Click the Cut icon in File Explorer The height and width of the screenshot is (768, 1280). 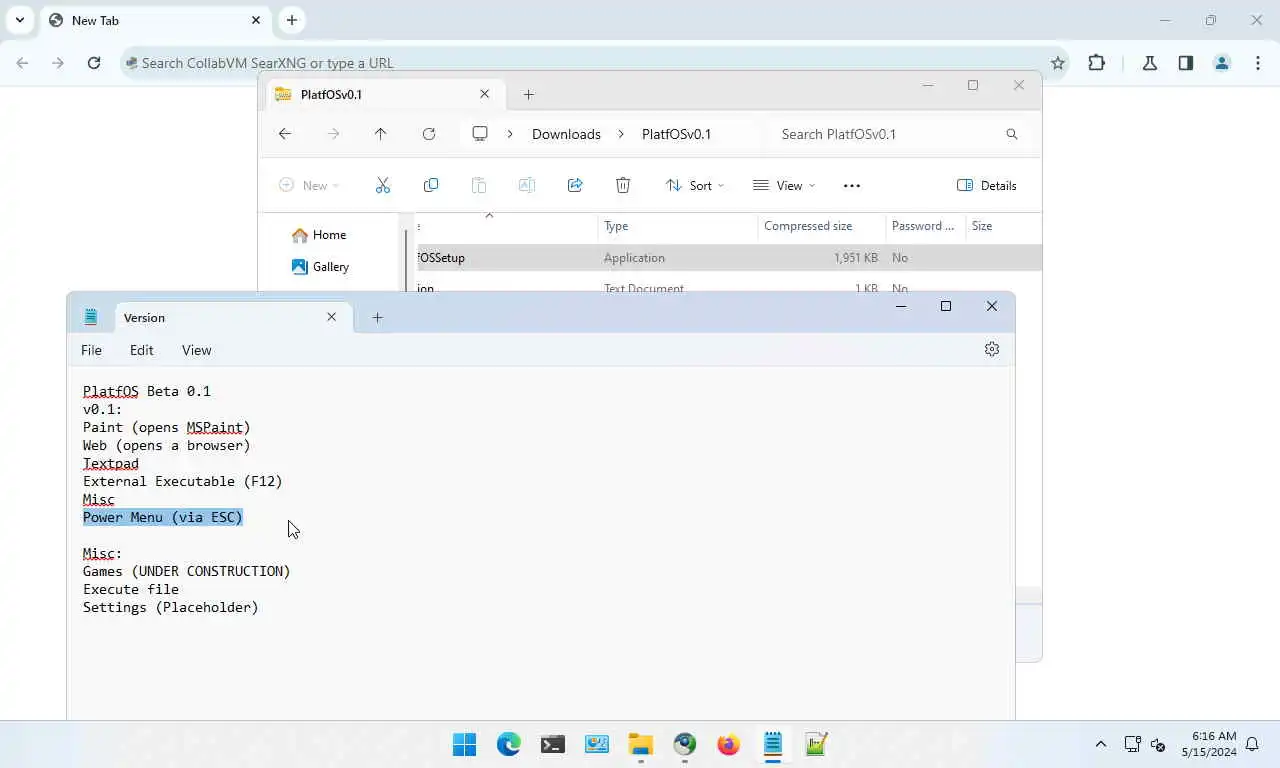[x=382, y=185]
